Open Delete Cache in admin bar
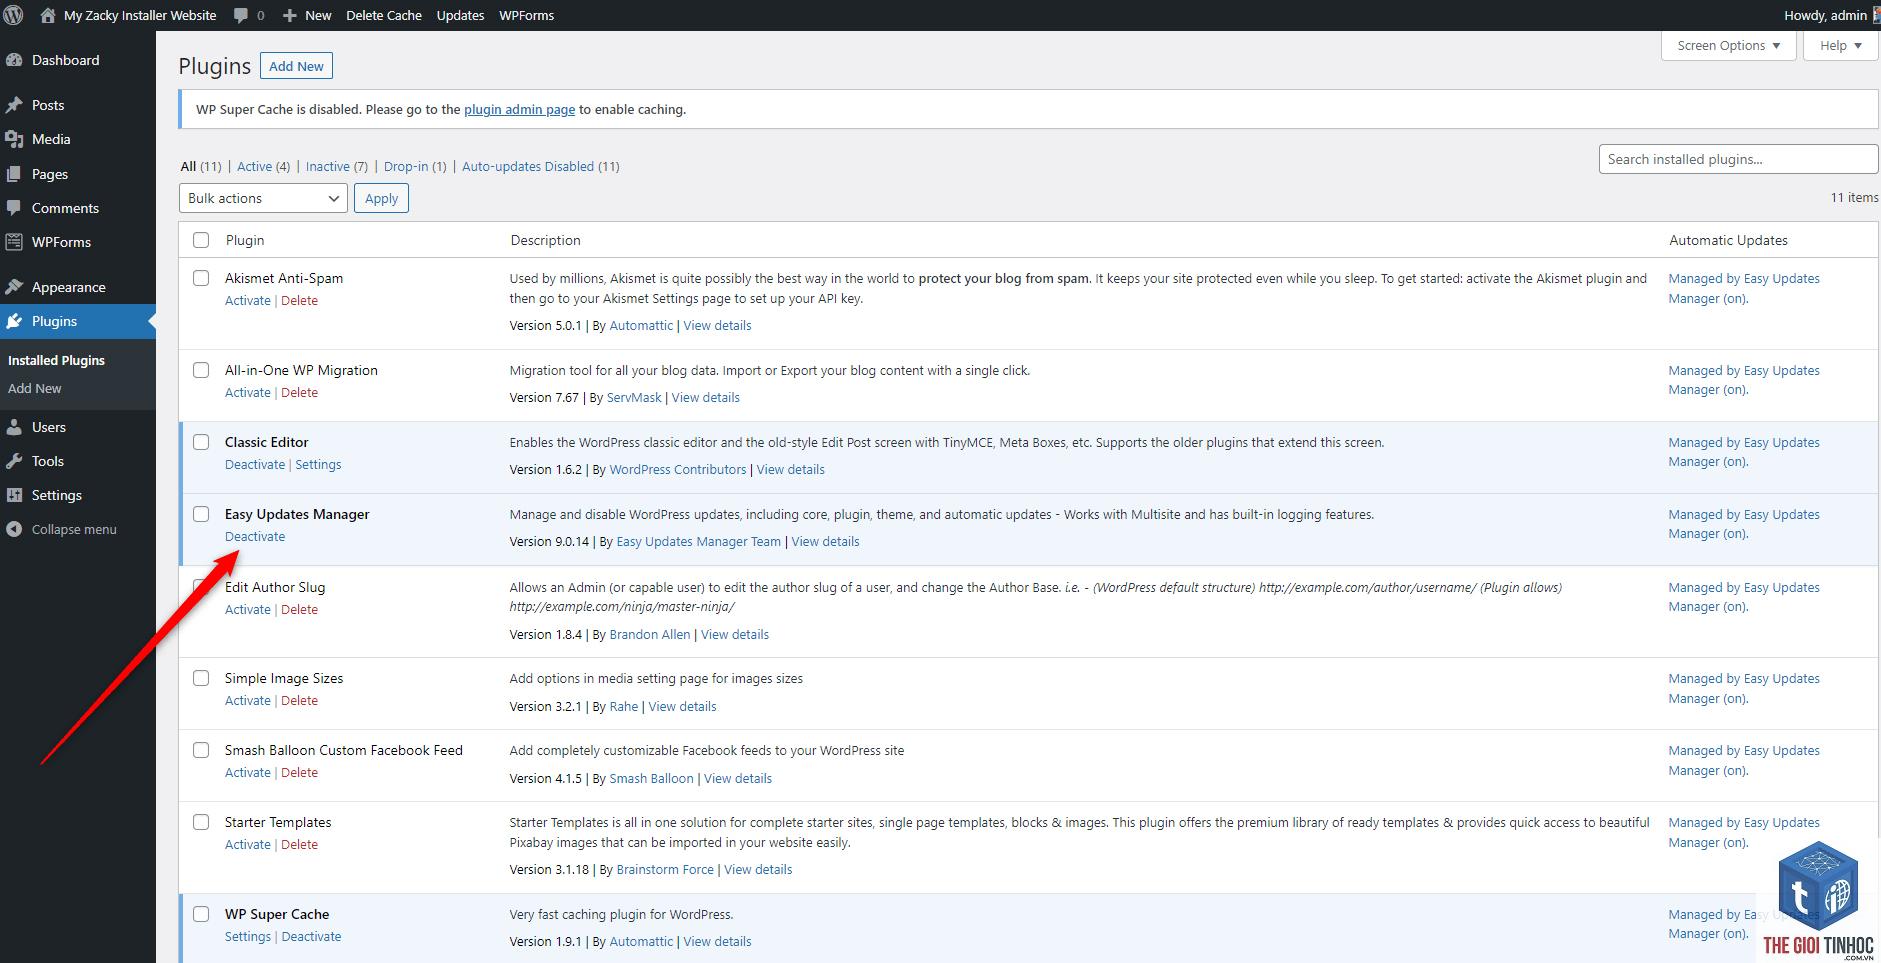 point(384,15)
